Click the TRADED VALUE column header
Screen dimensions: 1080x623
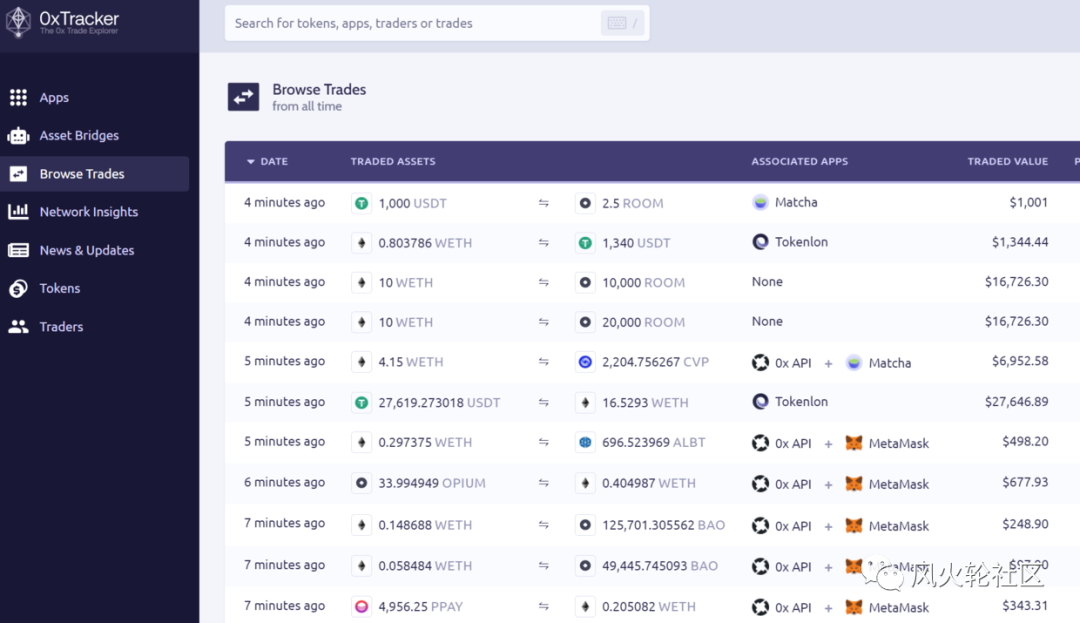click(x=1007, y=161)
